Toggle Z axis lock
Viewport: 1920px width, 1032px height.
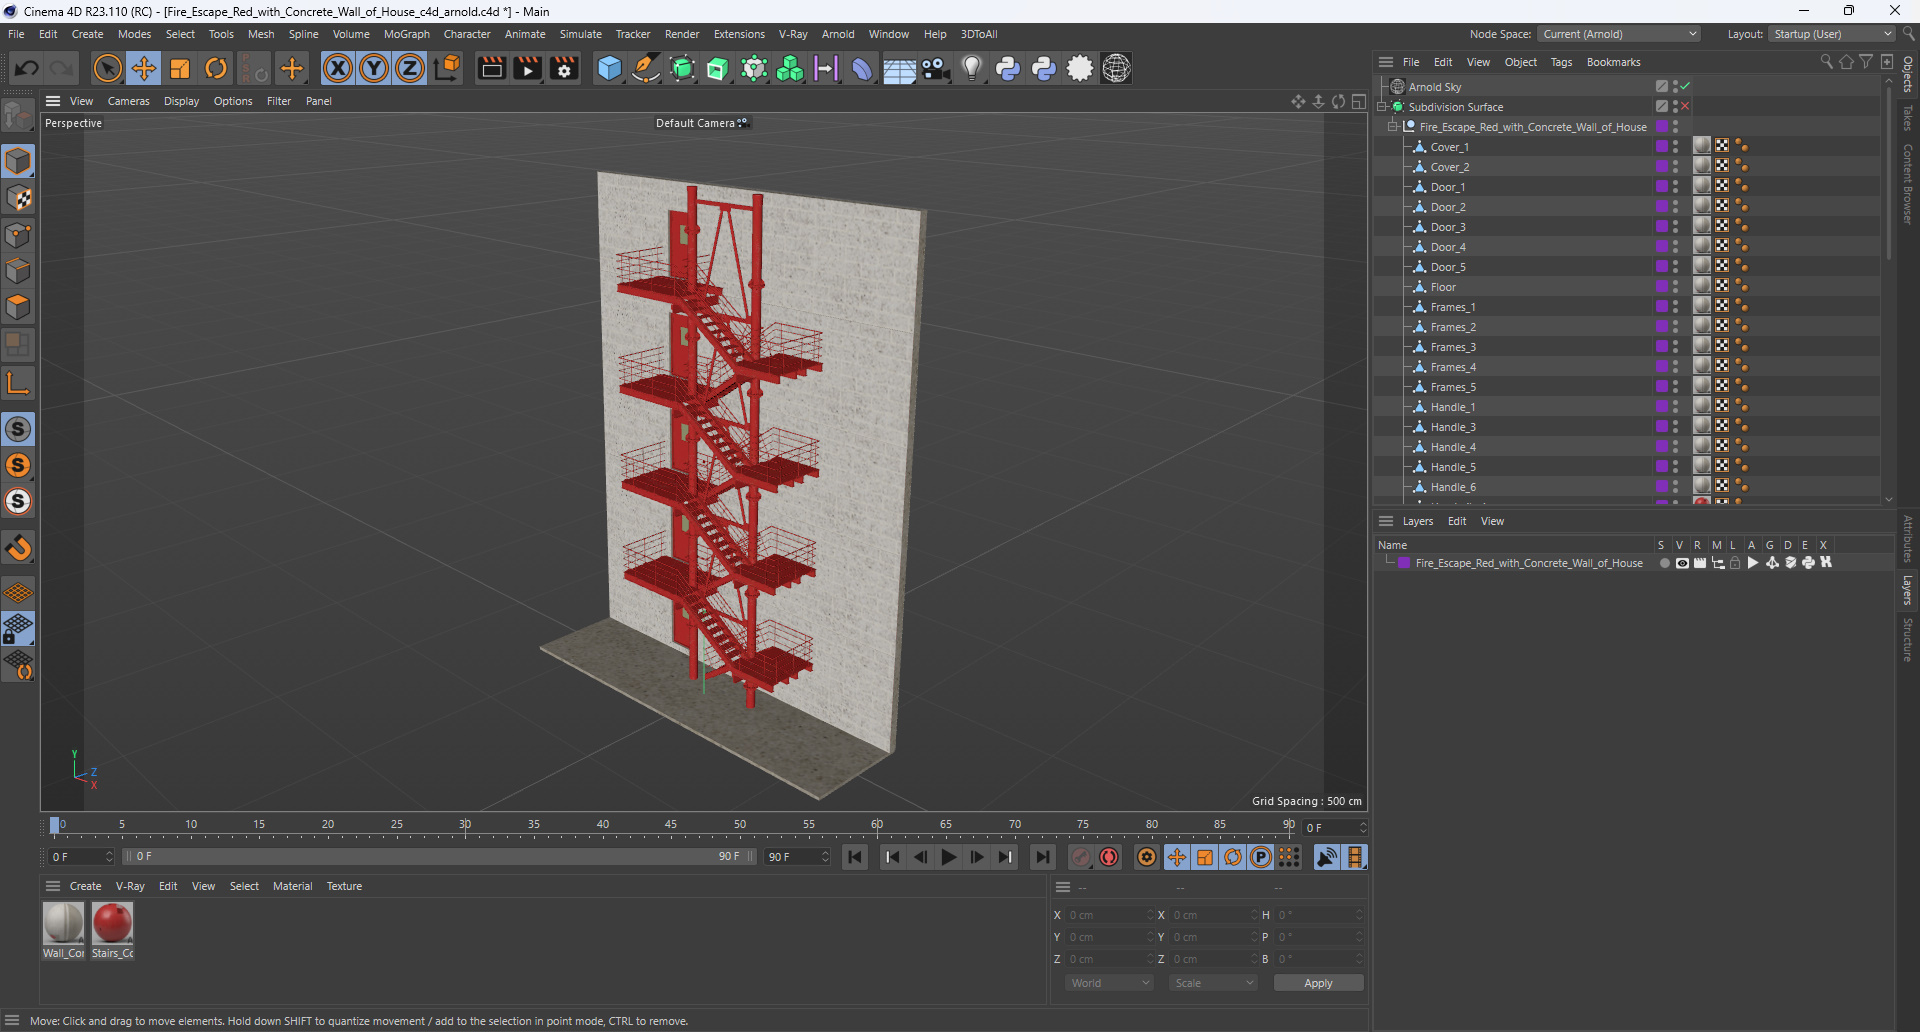(410, 68)
